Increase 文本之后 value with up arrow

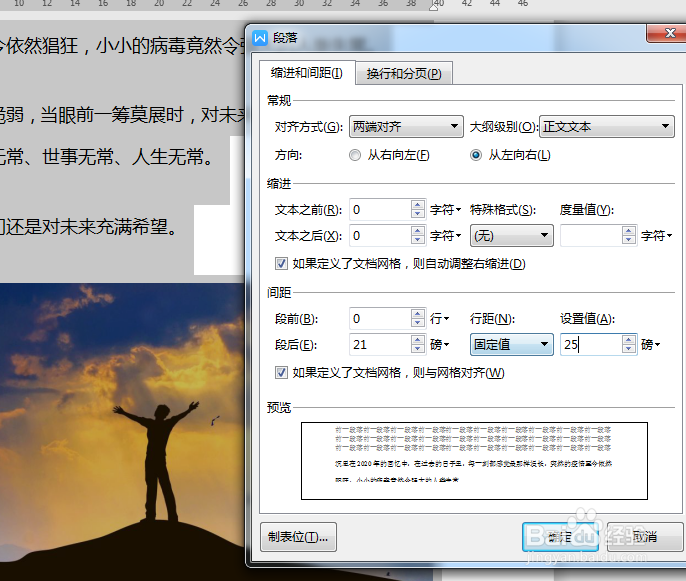[418, 231]
